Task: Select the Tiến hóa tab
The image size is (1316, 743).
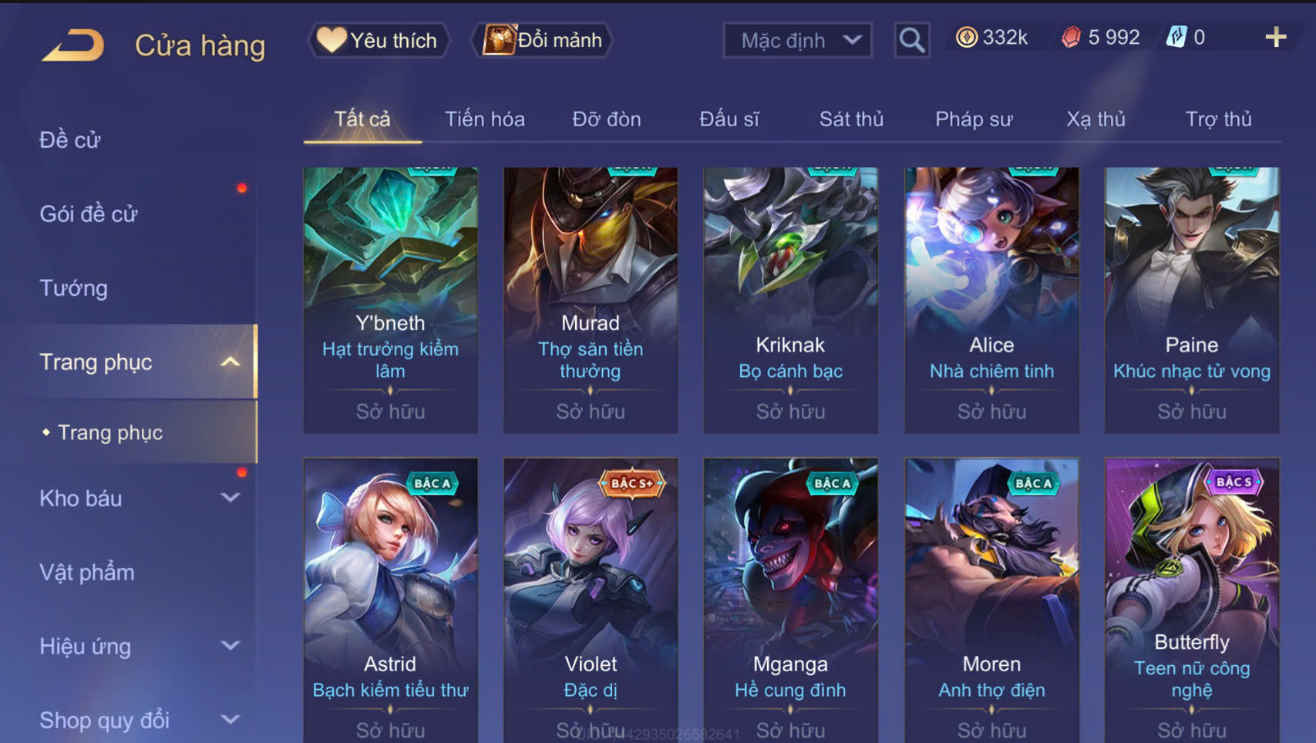Action: pyautogui.click(x=485, y=119)
